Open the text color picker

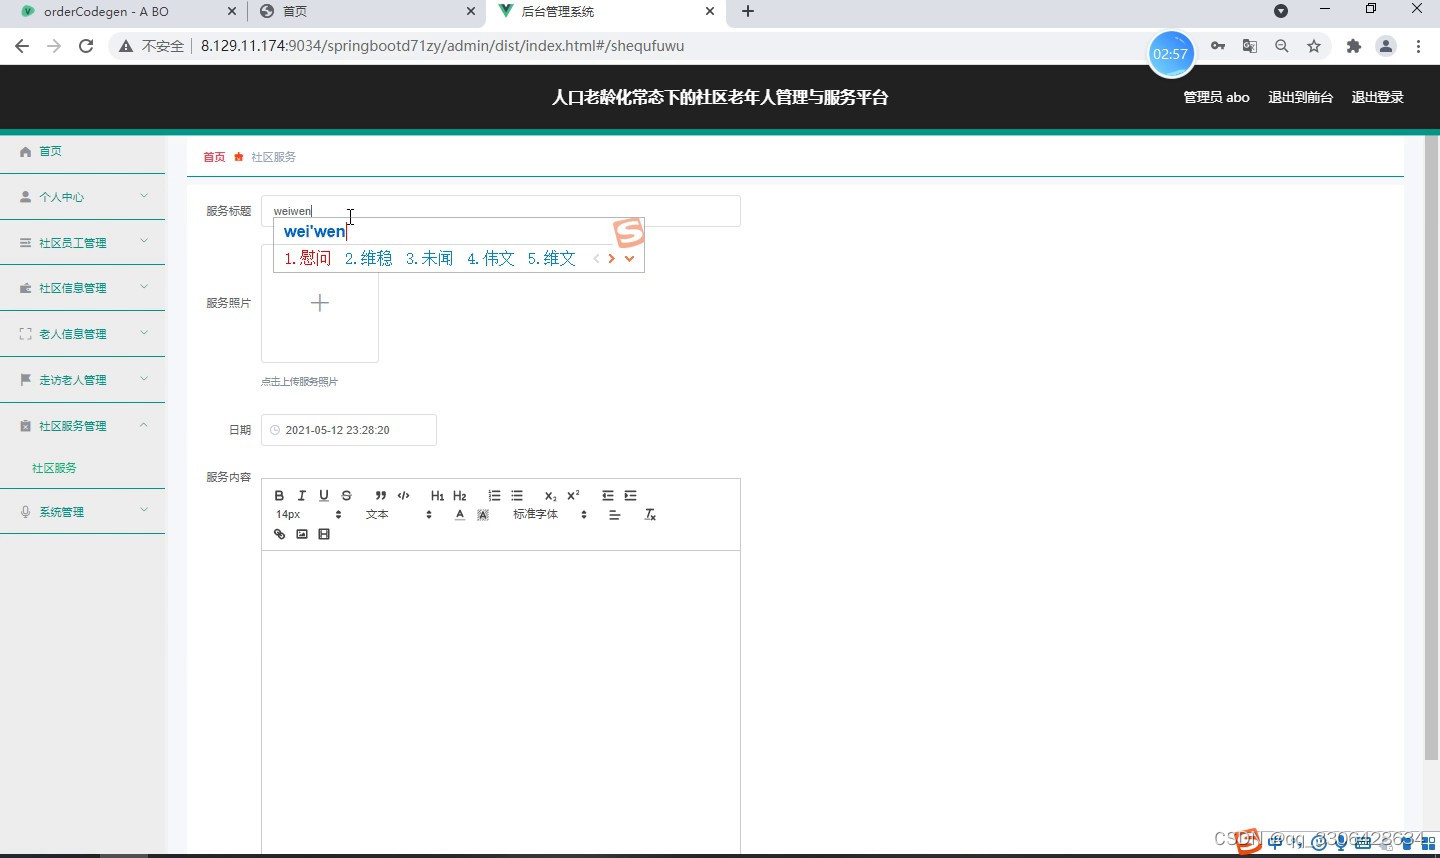(460, 515)
